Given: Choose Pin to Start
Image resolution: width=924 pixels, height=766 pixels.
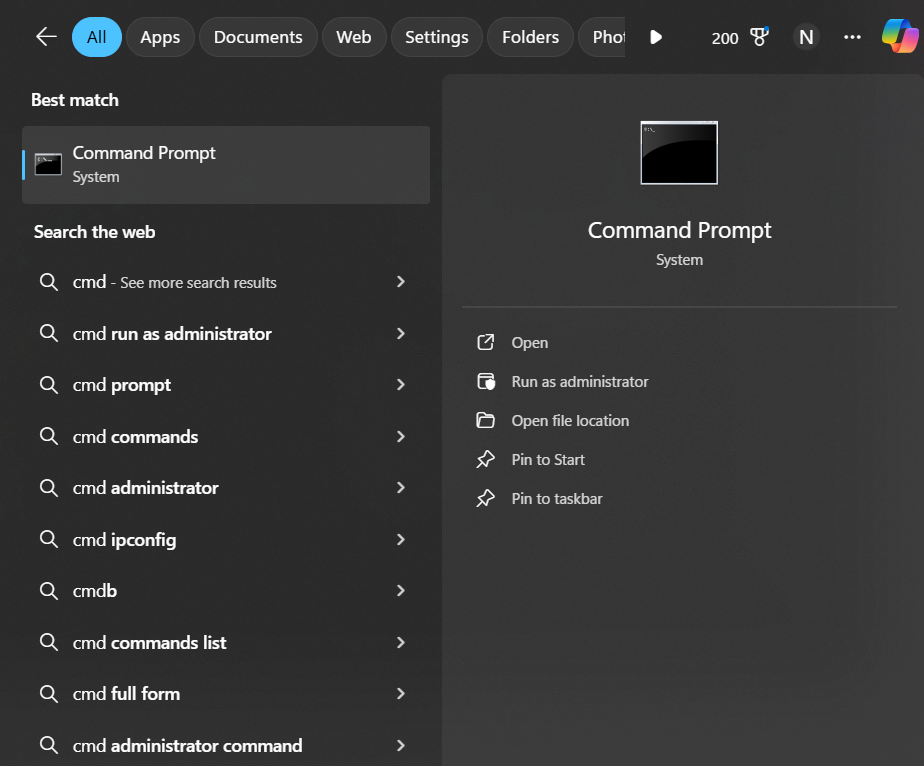Looking at the screenshot, I should pyautogui.click(x=548, y=459).
